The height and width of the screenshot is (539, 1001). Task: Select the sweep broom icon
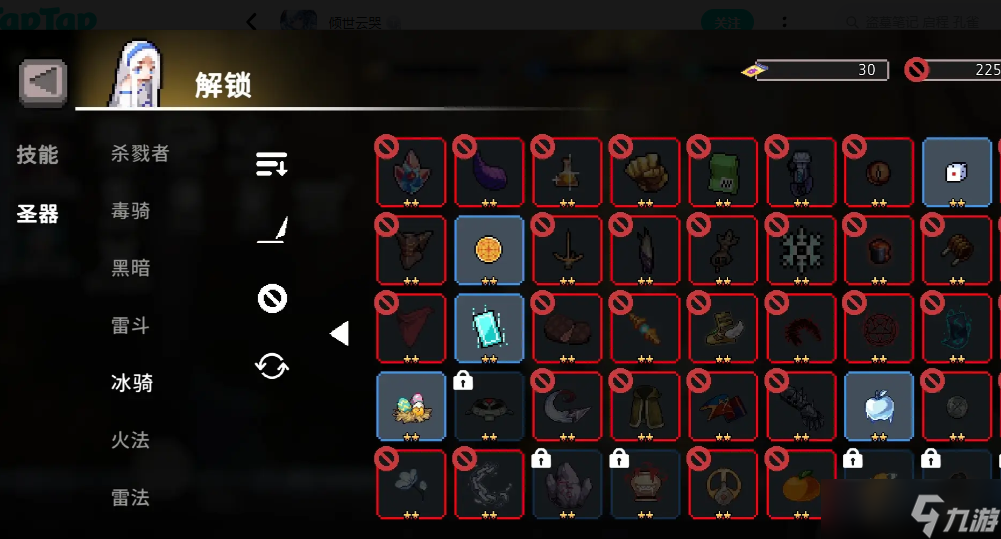(273, 230)
